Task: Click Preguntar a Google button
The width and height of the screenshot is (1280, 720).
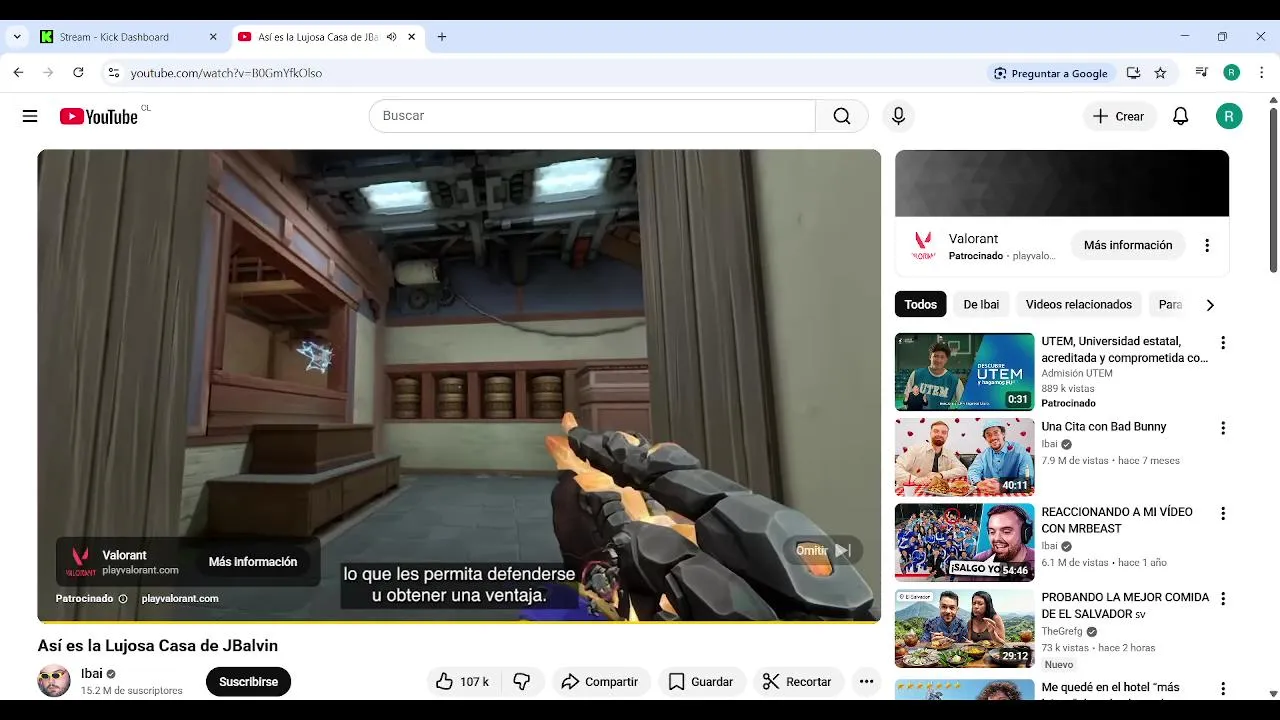Action: pos(1050,73)
